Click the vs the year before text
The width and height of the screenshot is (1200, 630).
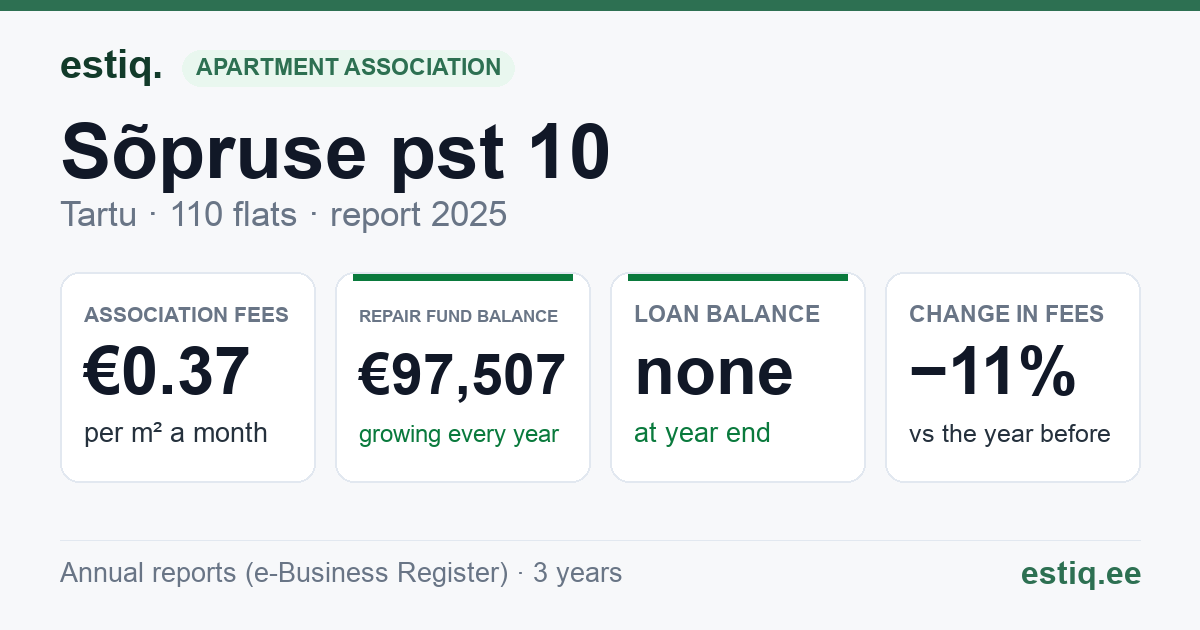click(x=1009, y=433)
